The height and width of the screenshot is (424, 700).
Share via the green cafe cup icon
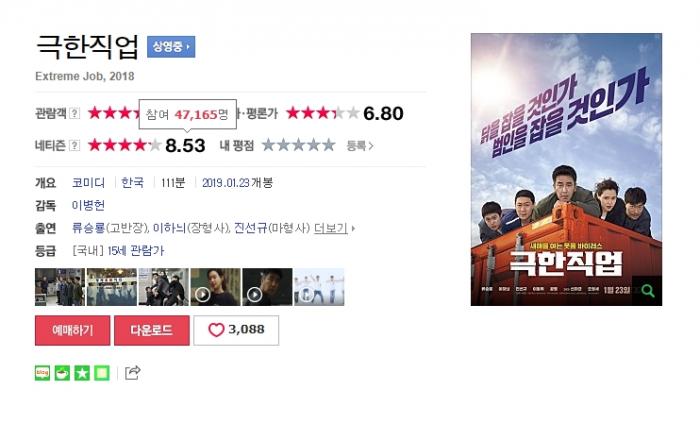62,373
